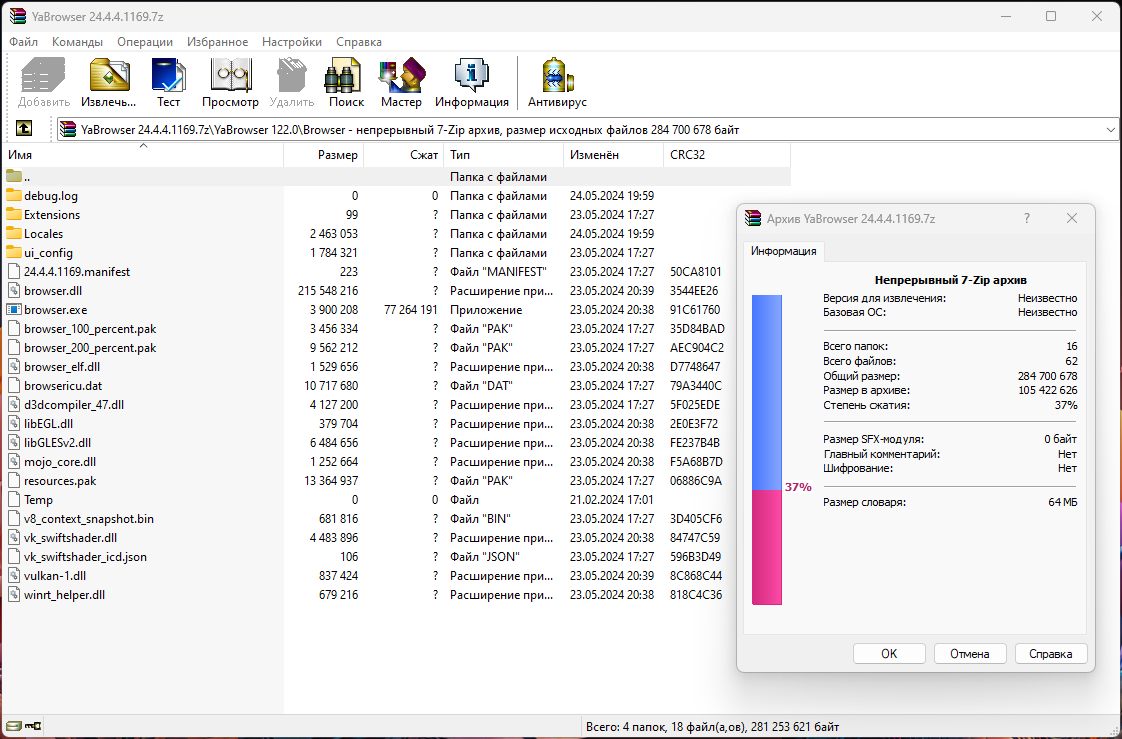Click the drive icon in status bar
The width and height of the screenshot is (1122, 739).
coord(14,726)
